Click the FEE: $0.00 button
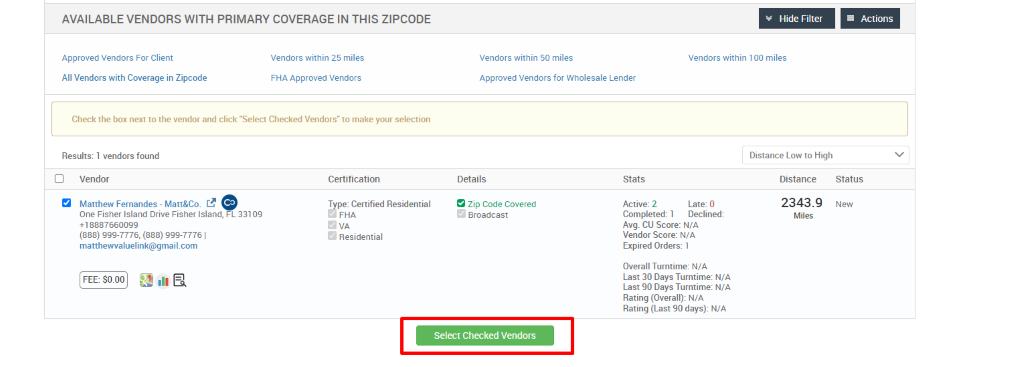This screenshot has height=367, width=1024. click(x=104, y=279)
